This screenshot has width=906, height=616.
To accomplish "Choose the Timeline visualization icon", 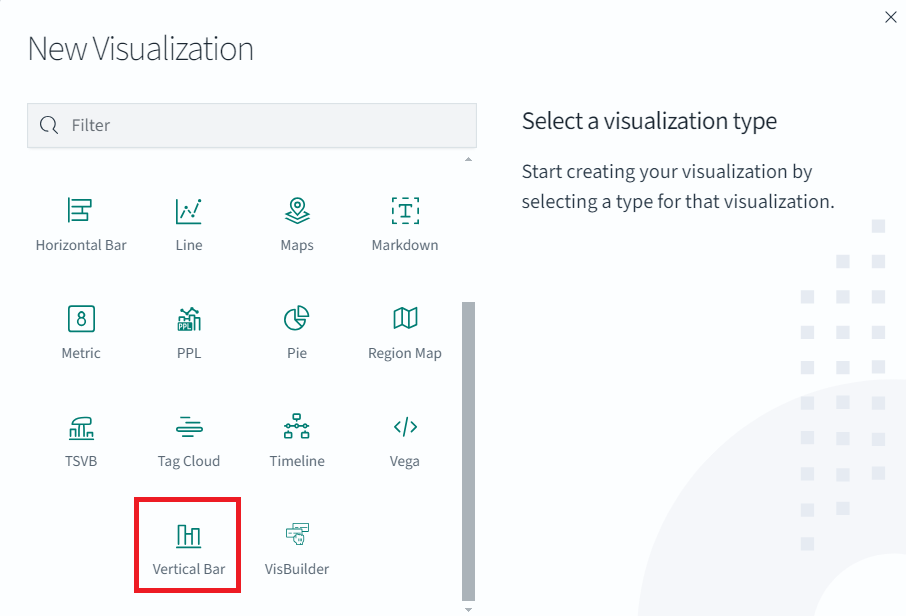I will click(296, 426).
